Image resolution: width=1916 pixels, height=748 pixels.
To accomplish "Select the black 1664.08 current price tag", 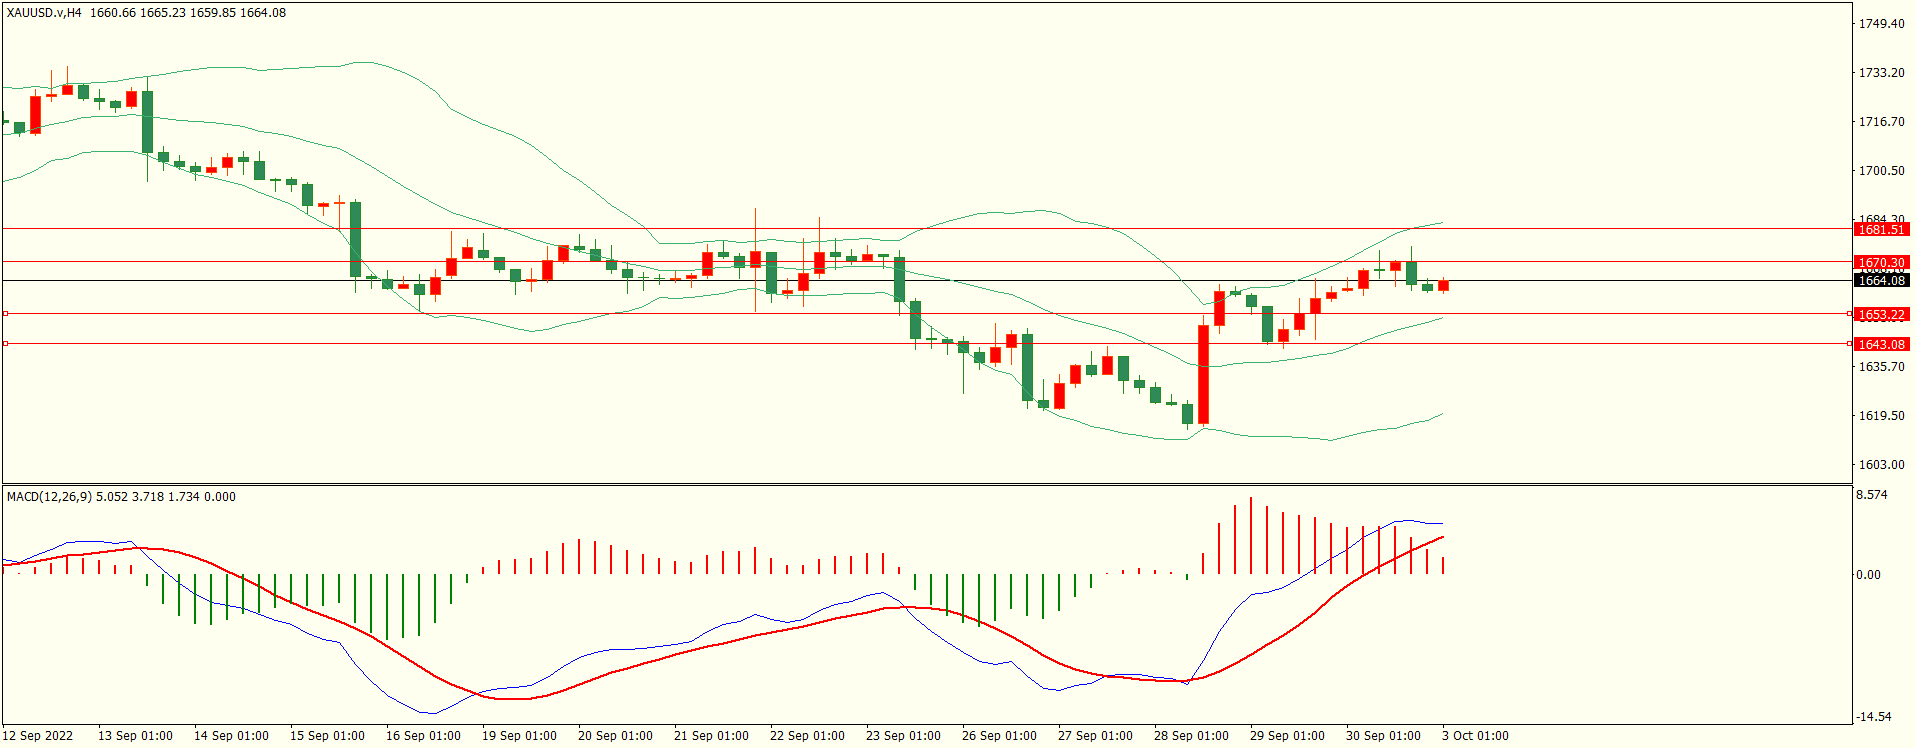I will click(x=1881, y=281).
